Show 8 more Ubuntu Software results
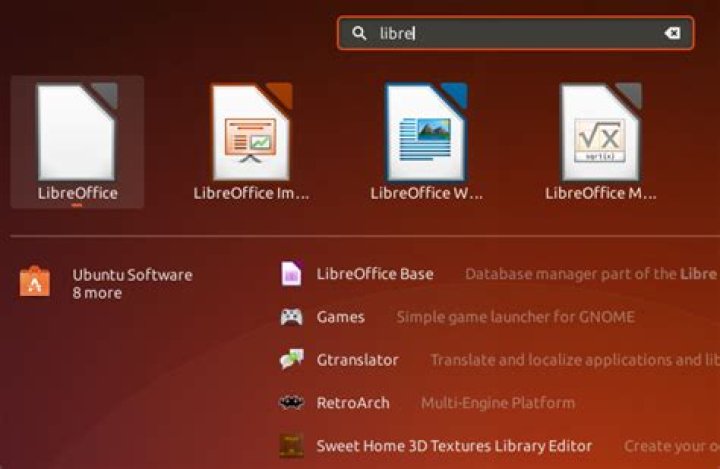 (97, 293)
